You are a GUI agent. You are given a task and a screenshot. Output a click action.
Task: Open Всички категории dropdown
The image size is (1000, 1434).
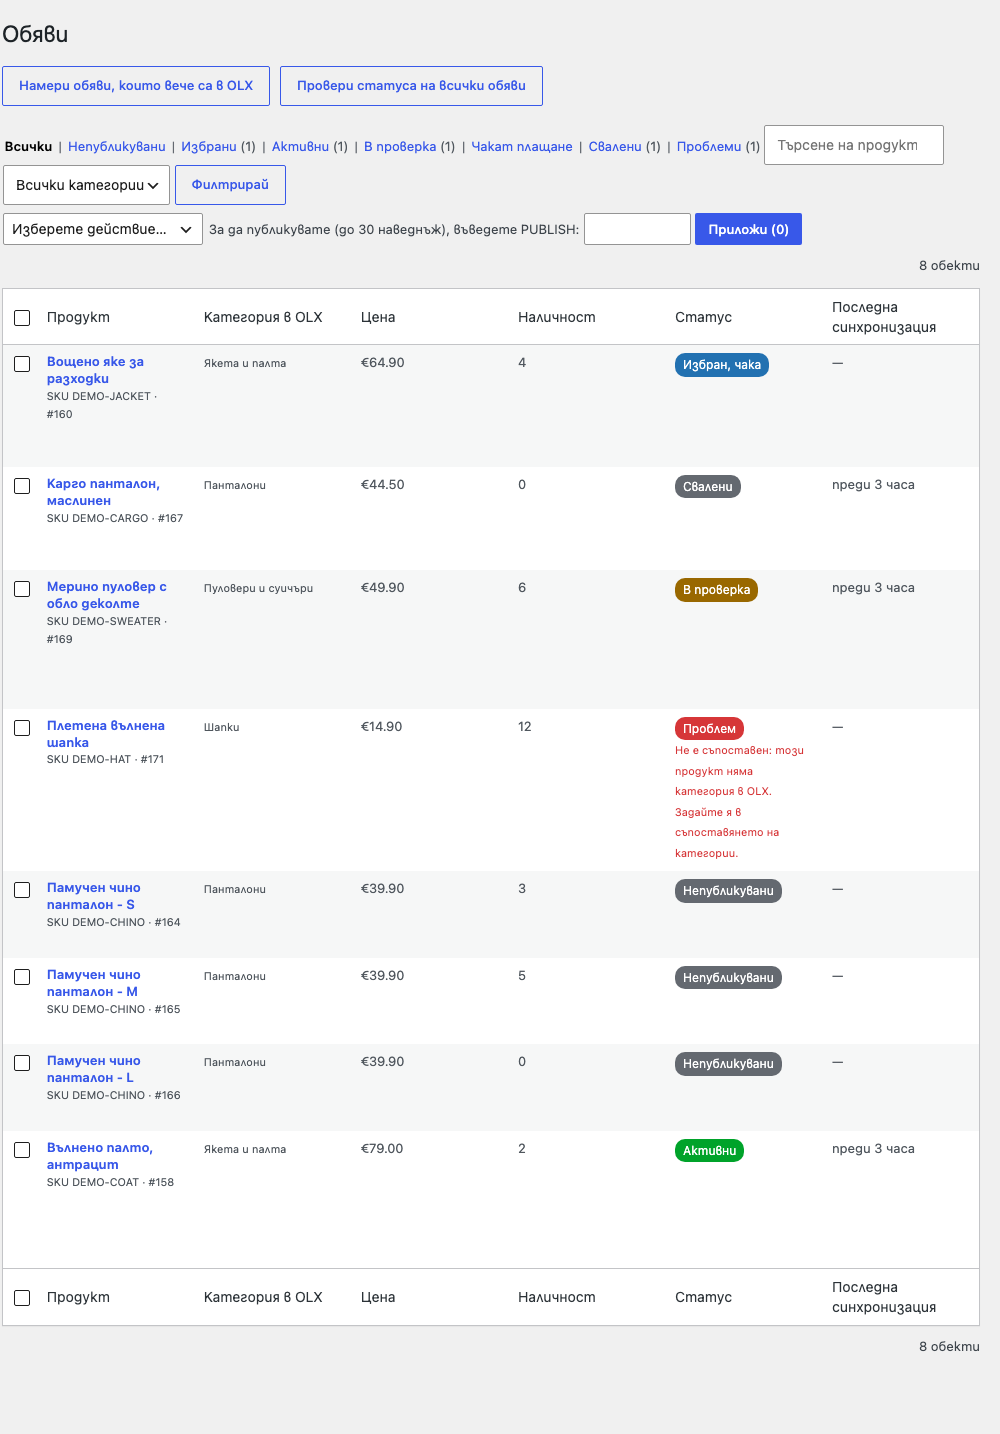87,185
